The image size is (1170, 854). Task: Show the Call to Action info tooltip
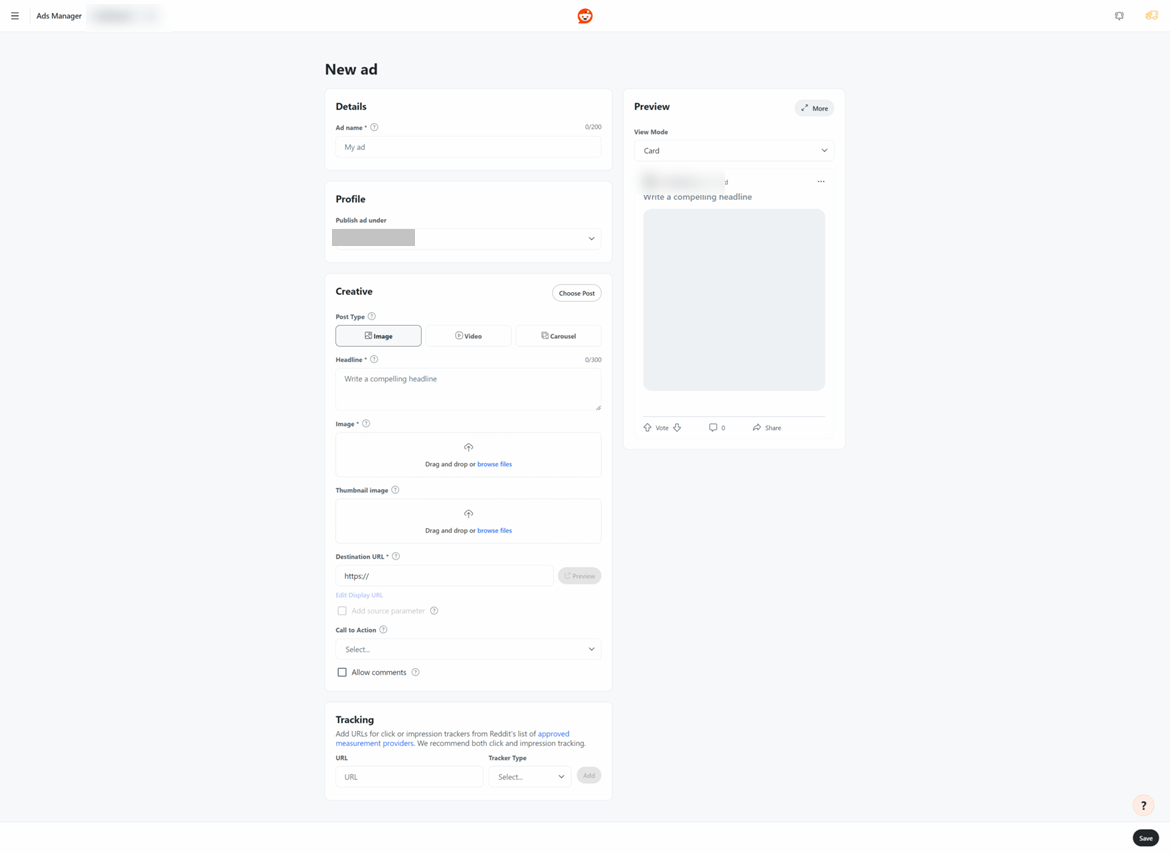(384, 629)
